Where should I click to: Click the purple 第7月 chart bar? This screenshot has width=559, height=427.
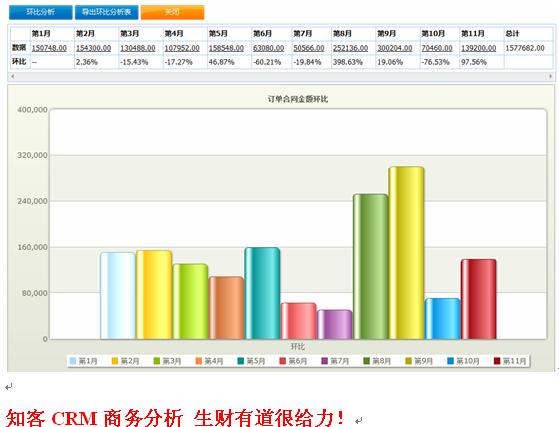[334, 324]
